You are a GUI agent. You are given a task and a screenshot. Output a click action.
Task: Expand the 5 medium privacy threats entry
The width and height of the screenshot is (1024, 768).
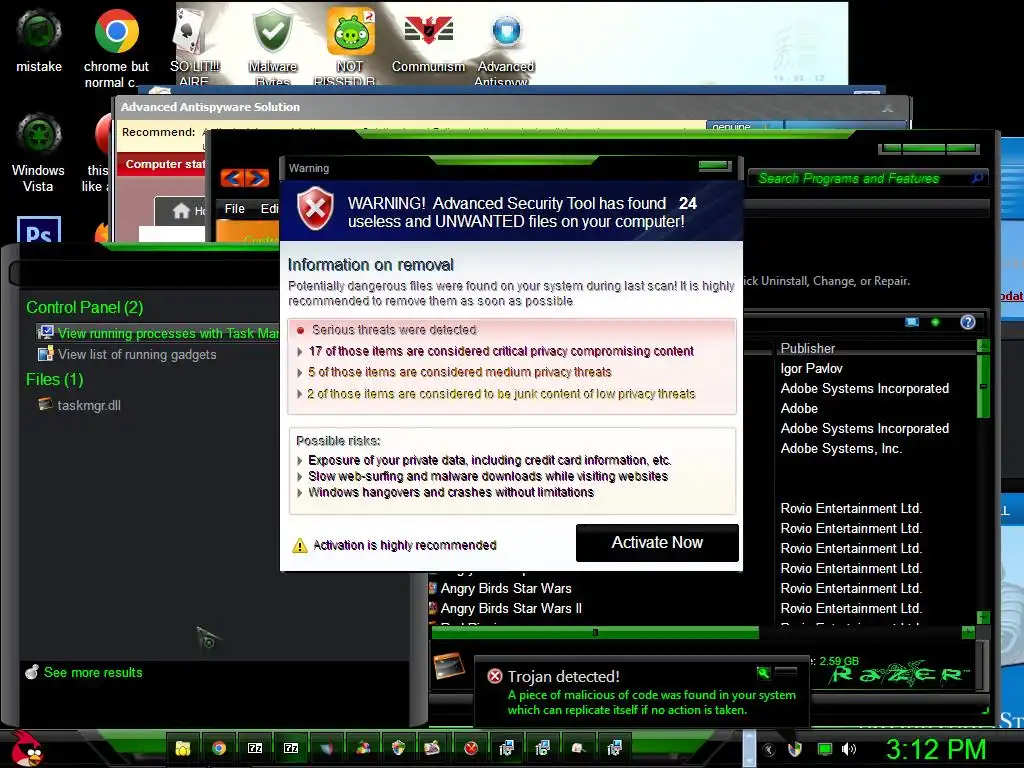300,372
